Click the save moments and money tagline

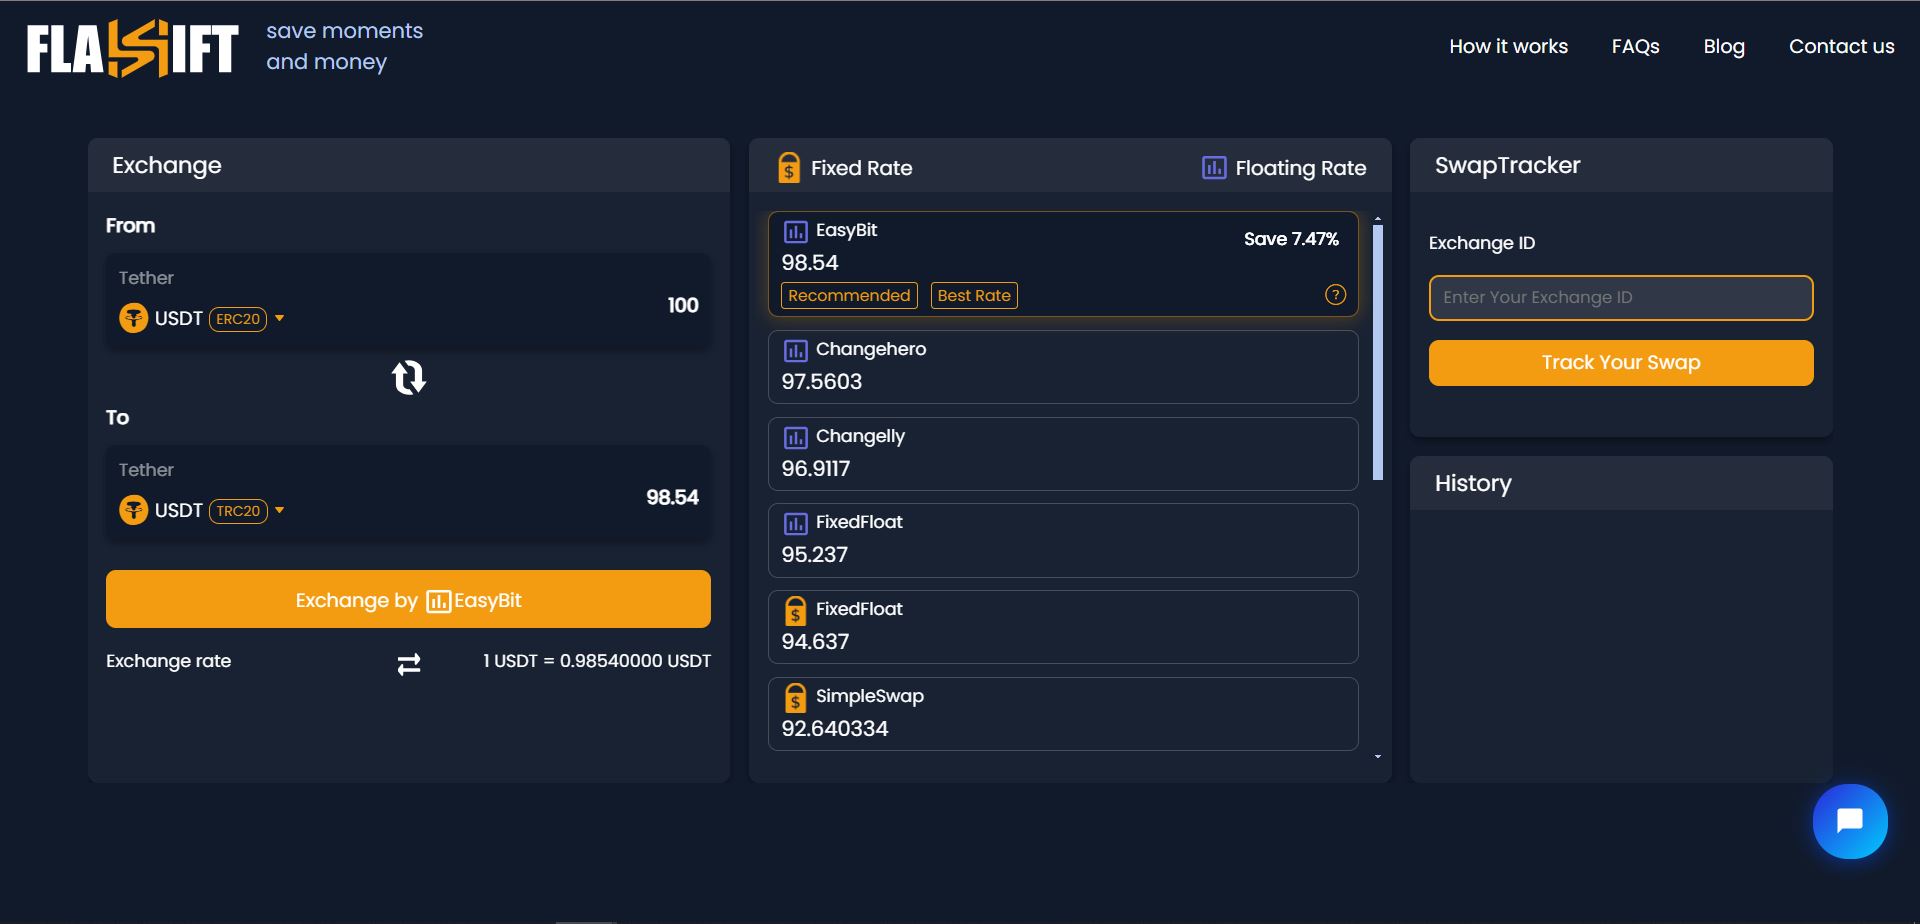[x=344, y=46]
